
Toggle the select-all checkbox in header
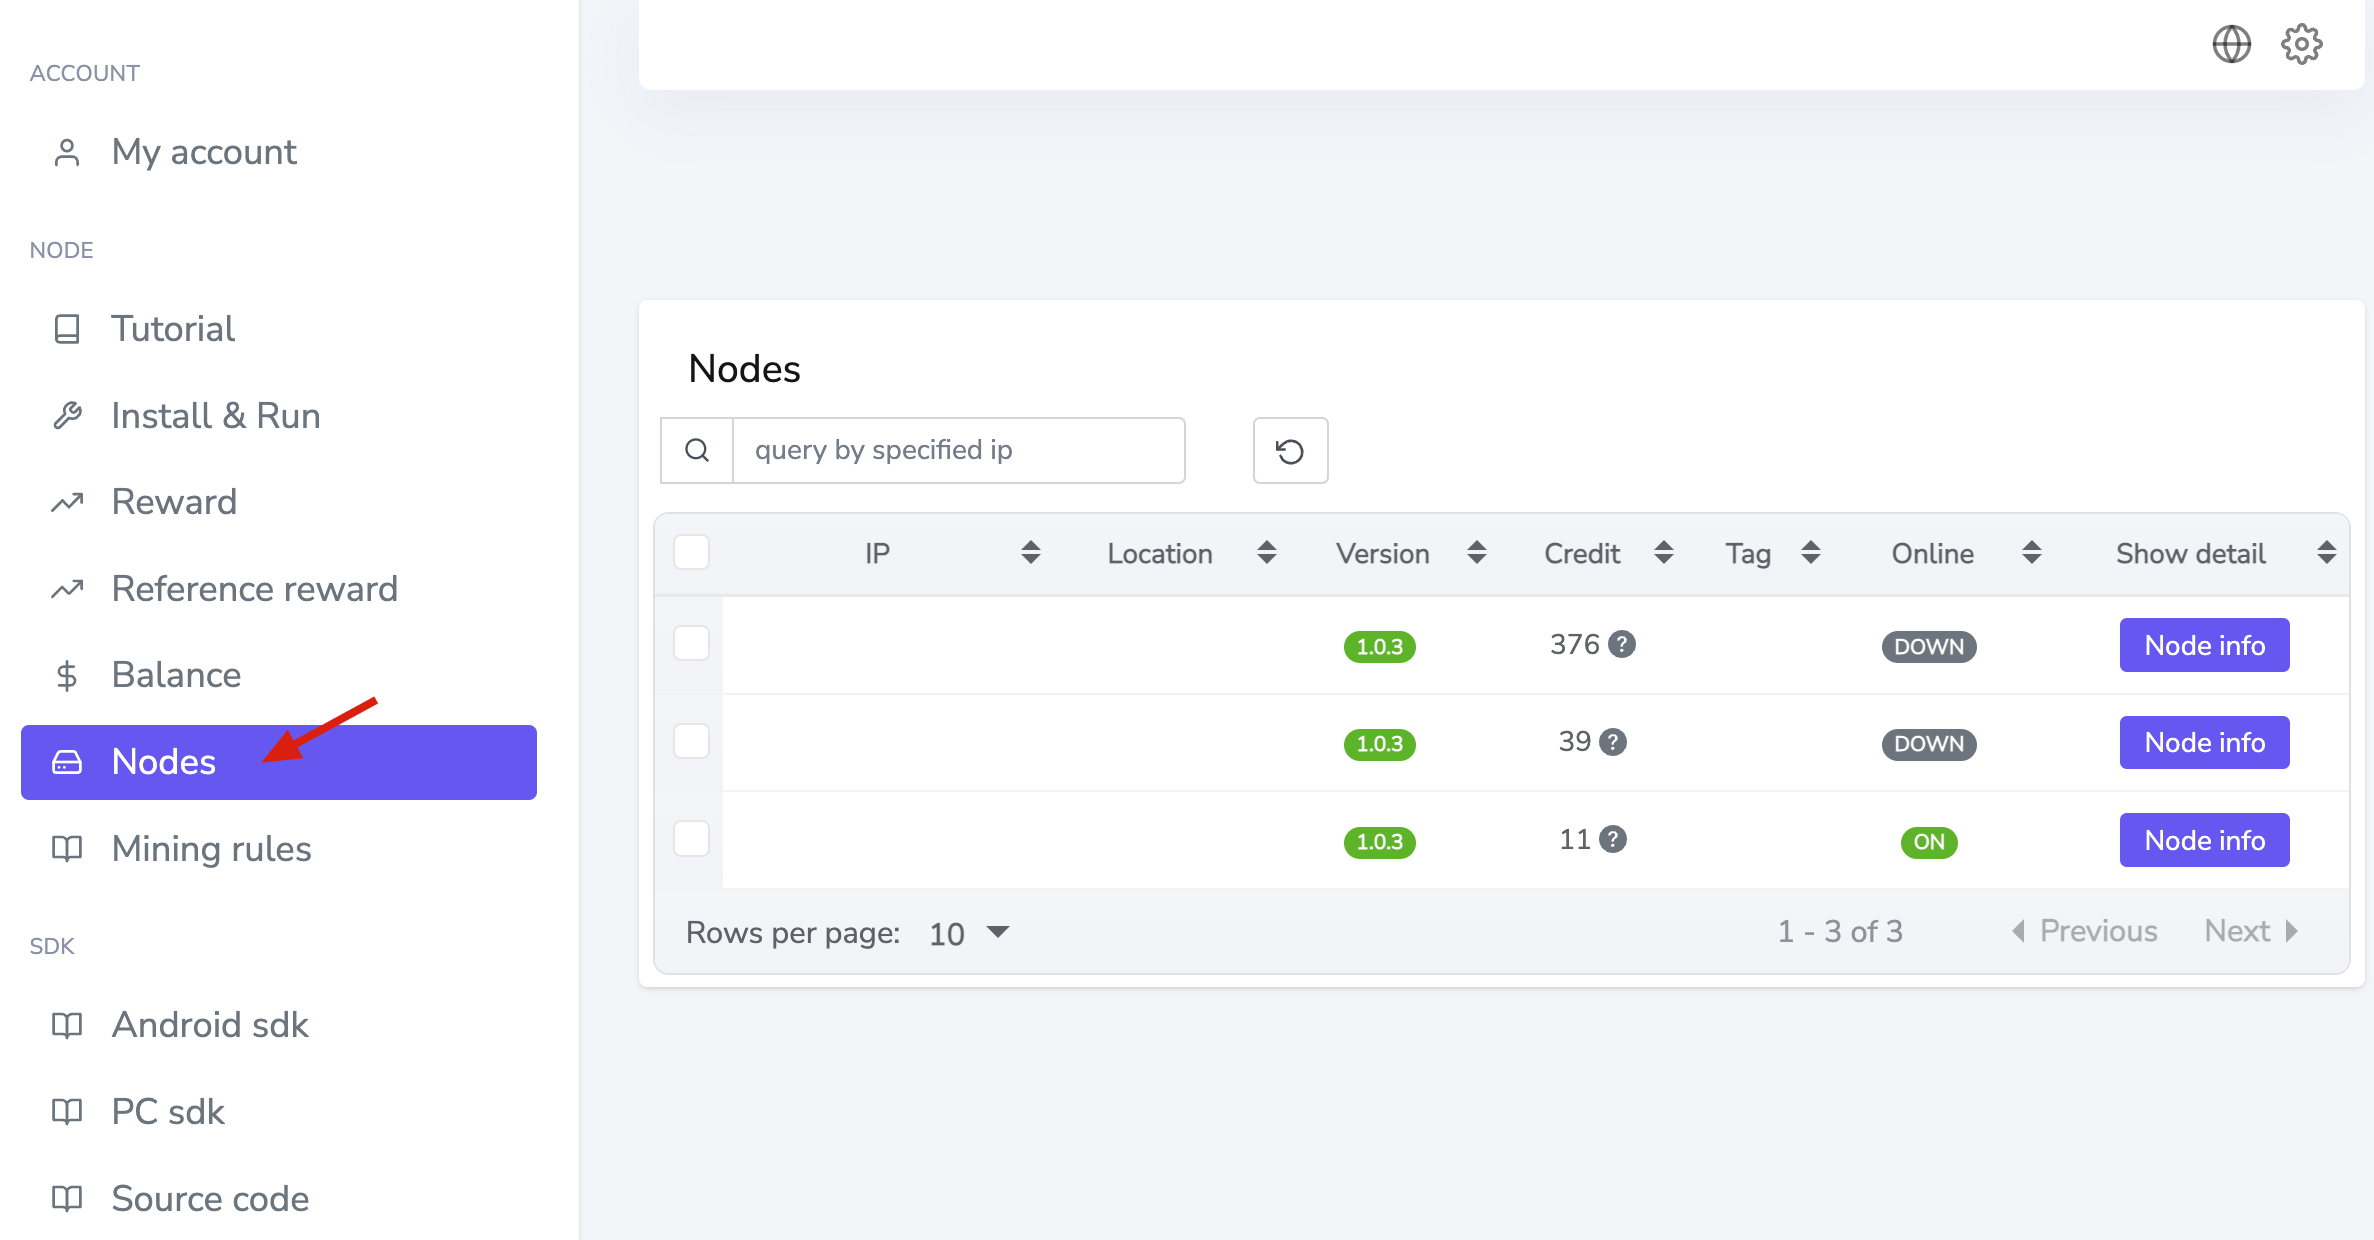[x=691, y=554]
